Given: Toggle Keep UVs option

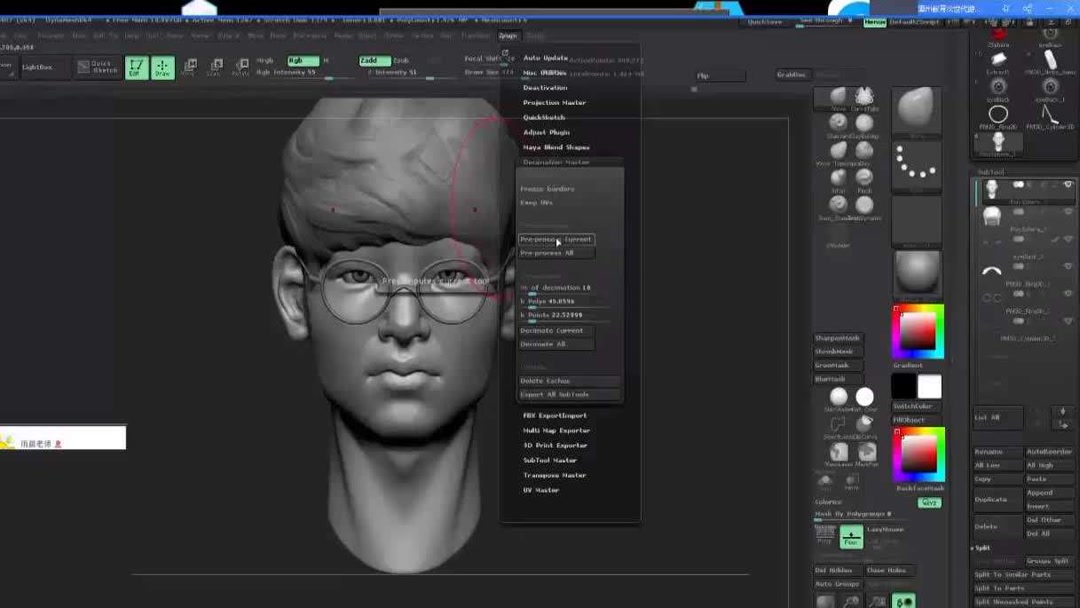Looking at the screenshot, I should pos(536,201).
